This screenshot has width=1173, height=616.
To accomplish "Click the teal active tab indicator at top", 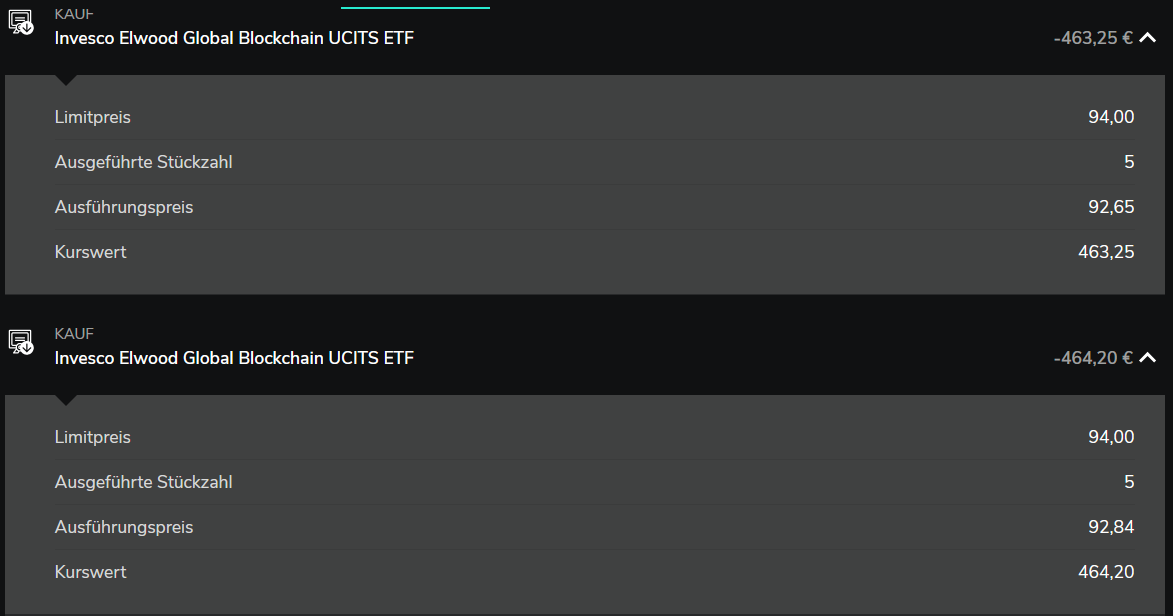I will [x=415, y=7].
